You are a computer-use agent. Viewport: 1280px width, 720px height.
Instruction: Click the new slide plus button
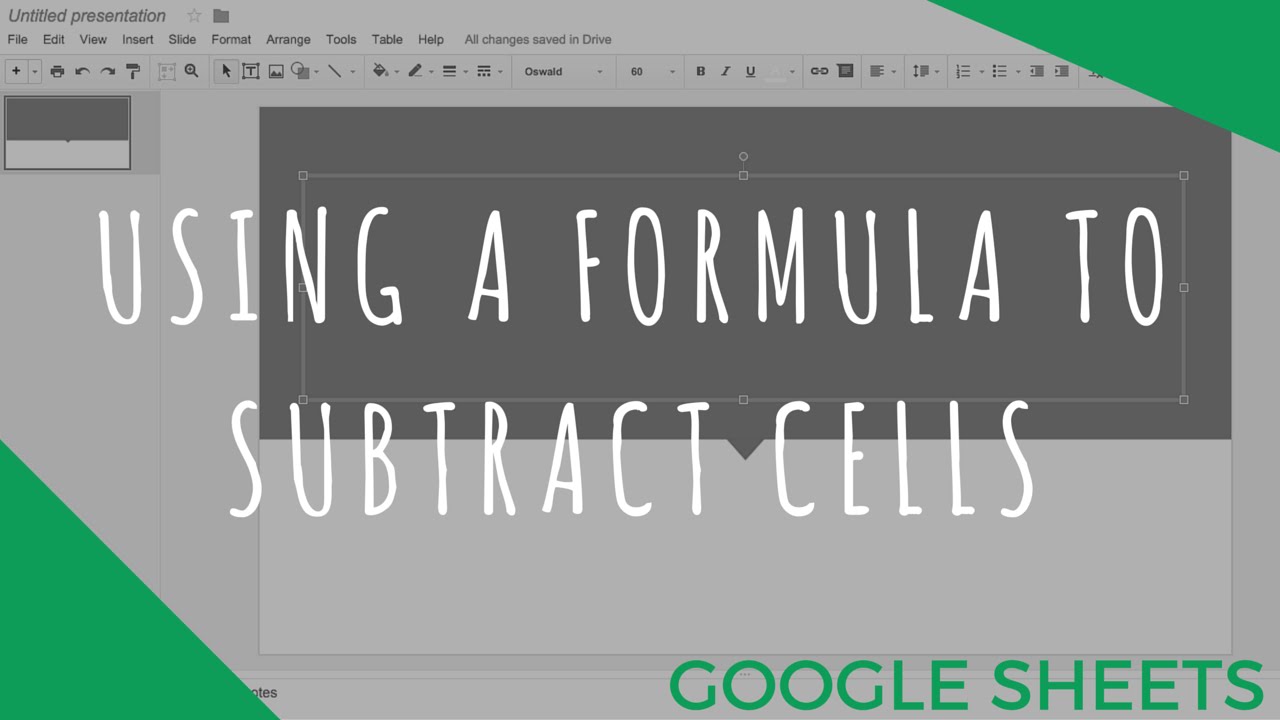click(x=16, y=71)
